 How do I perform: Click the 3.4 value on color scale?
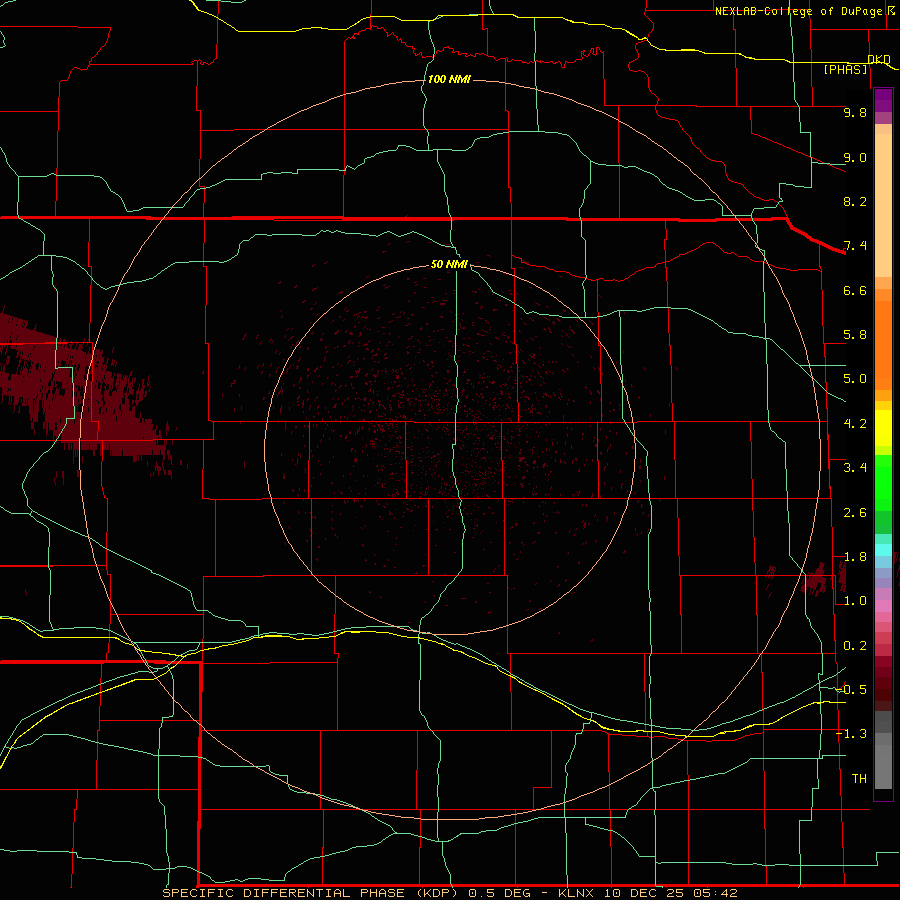[855, 468]
